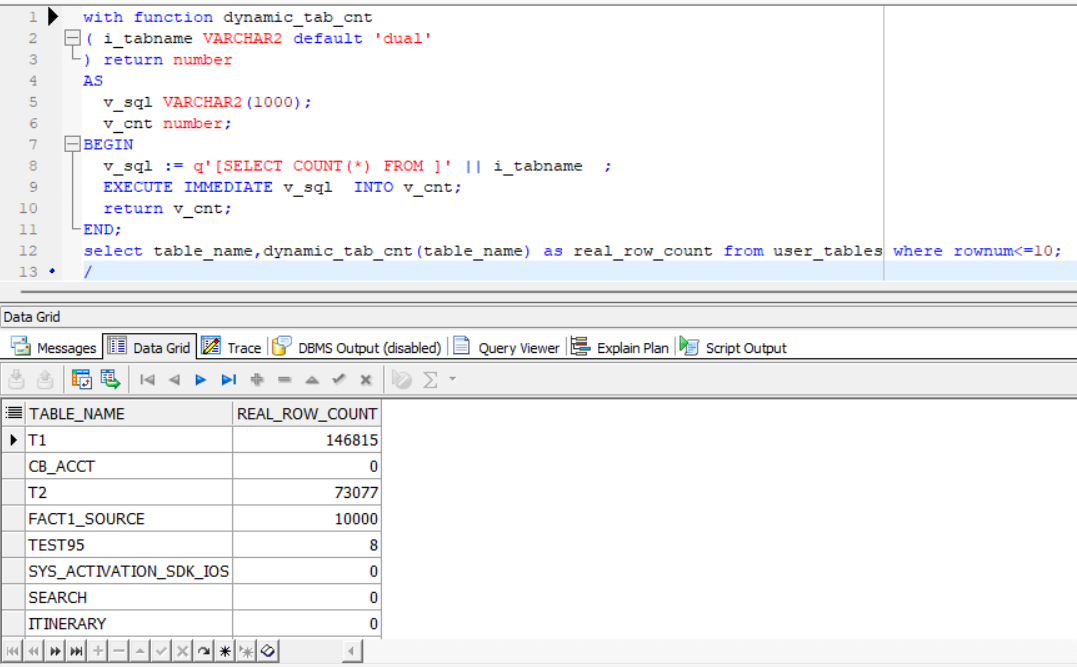The image size is (1077, 667).
Task: Collapse the function parameter block at line 2
Action: point(71,39)
